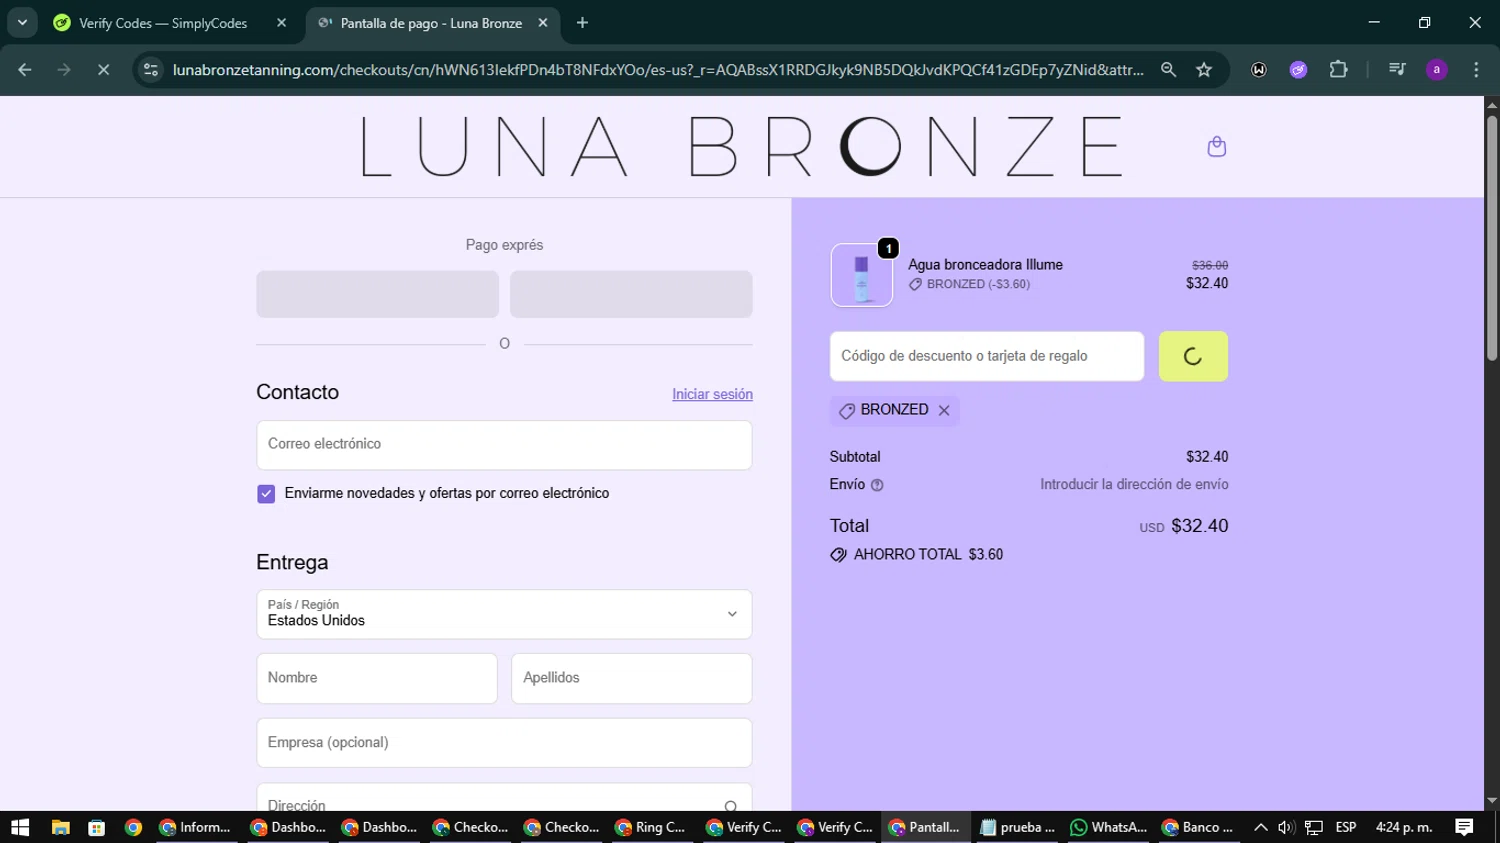Open File Explorer from taskbar
The image size is (1500, 843).
point(61,827)
